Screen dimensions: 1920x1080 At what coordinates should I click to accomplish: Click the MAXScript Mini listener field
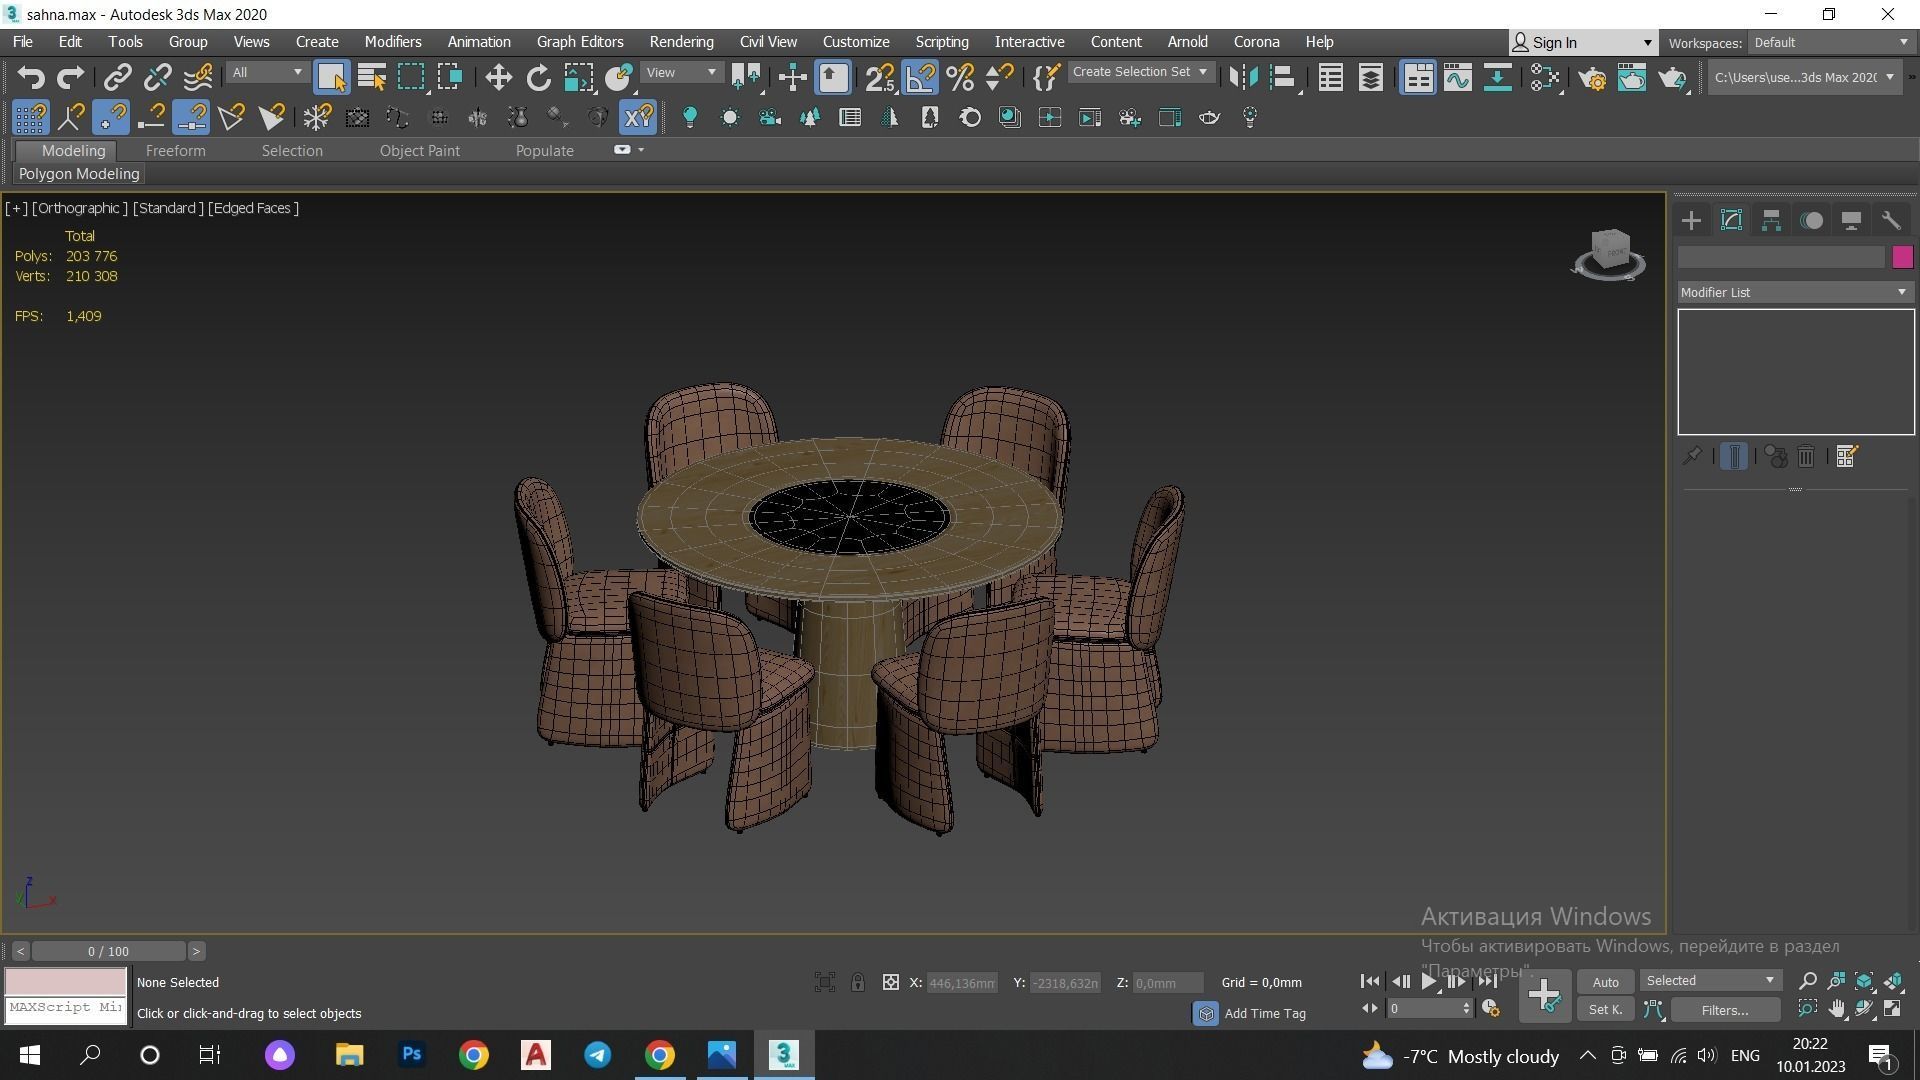(66, 1008)
